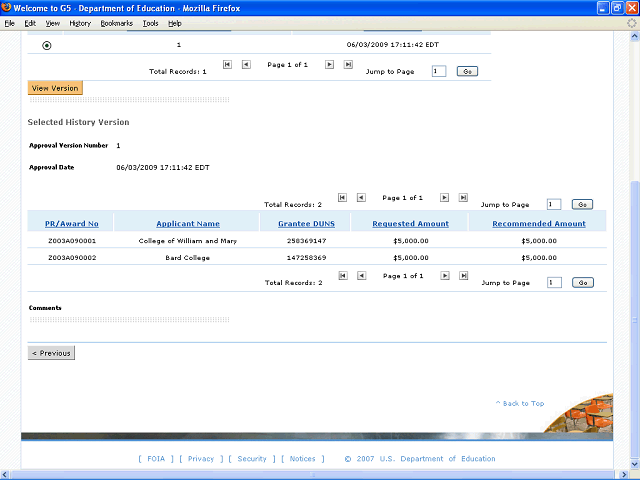Open the FOIA footer link
The height and width of the screenshot is (480, 640).
[x=156, y=459]
